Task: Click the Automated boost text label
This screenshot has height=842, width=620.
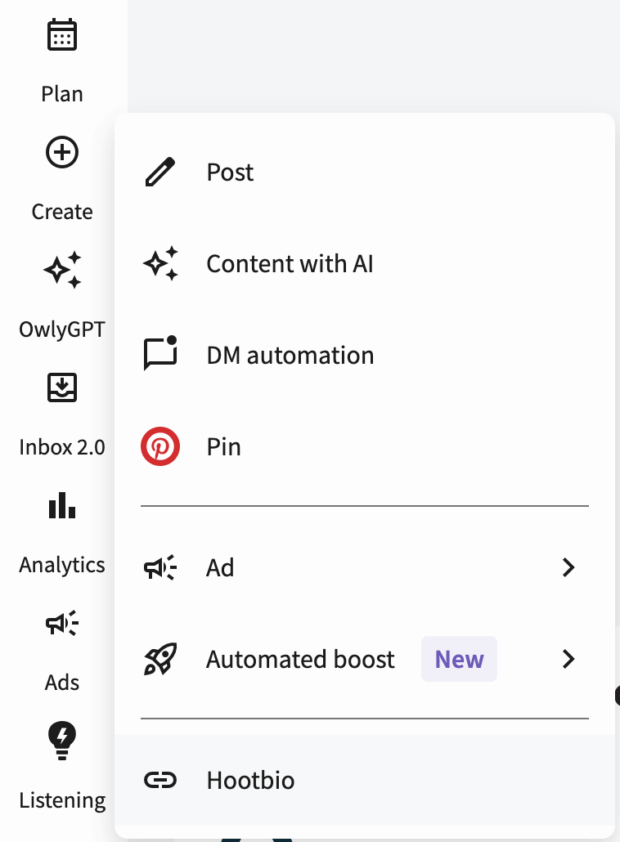Action: [x=301, y=659]
